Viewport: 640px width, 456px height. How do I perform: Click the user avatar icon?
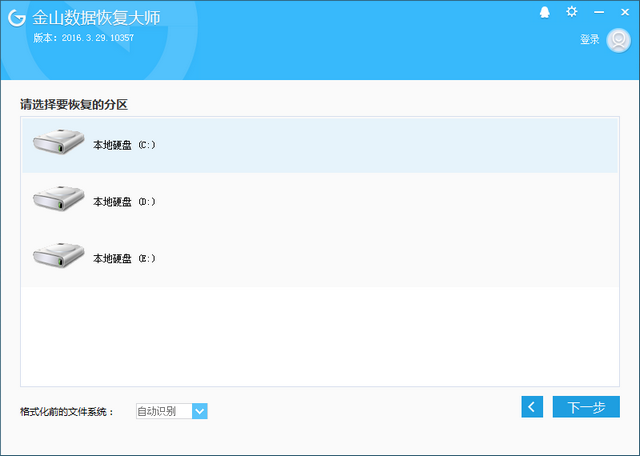[618, 40]
